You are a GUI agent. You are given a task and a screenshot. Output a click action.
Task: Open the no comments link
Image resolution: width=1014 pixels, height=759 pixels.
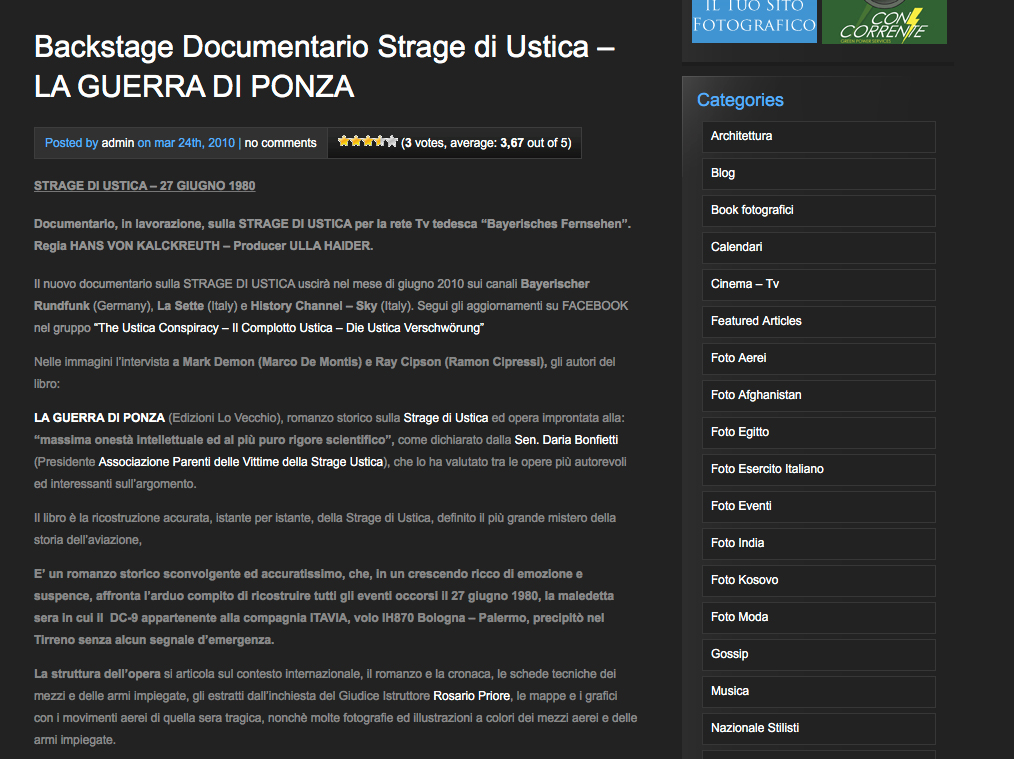click(280, 143)
